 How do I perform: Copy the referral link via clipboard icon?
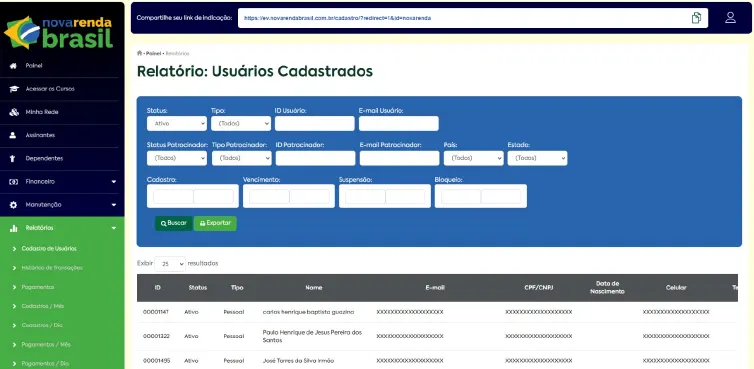(696, 18)
